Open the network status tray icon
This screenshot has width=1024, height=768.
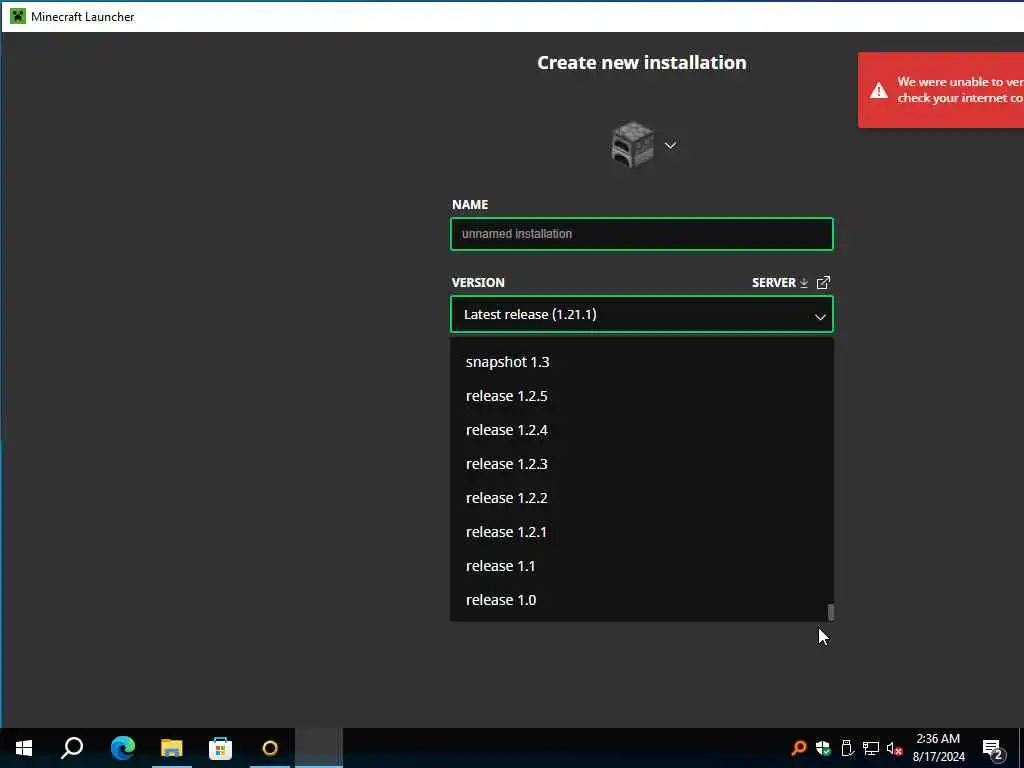[x=871, y=748]
